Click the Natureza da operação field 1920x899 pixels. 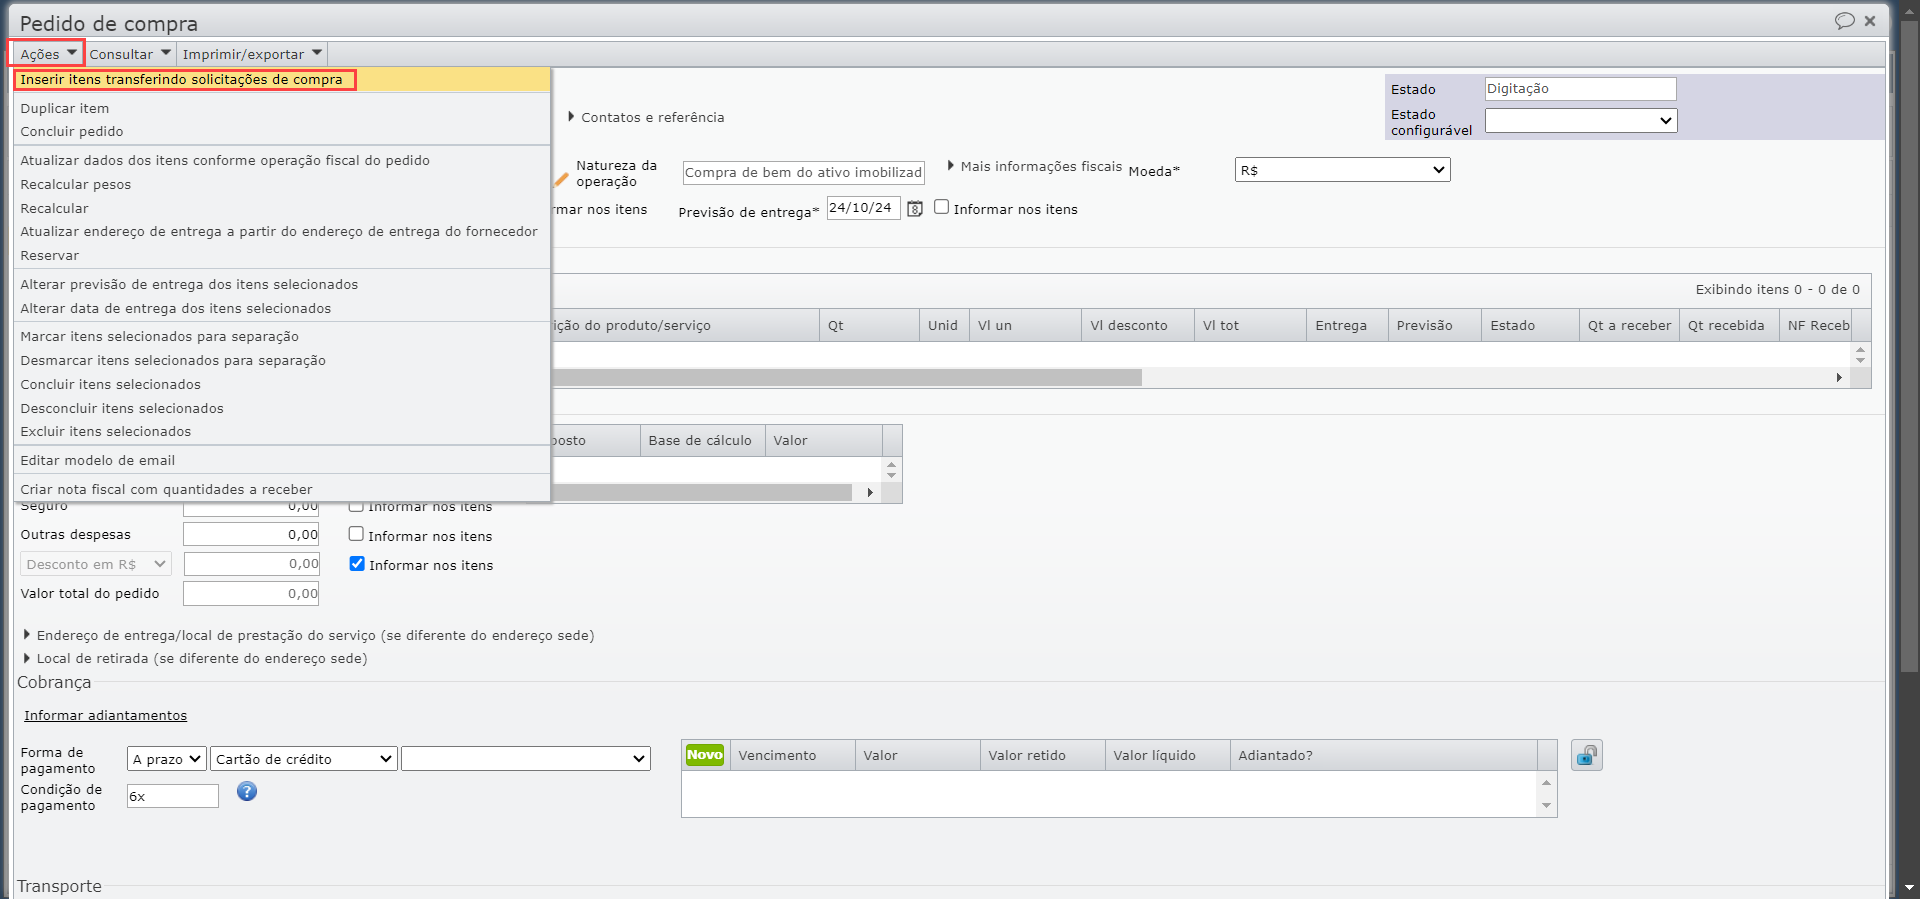pos(803,172)
